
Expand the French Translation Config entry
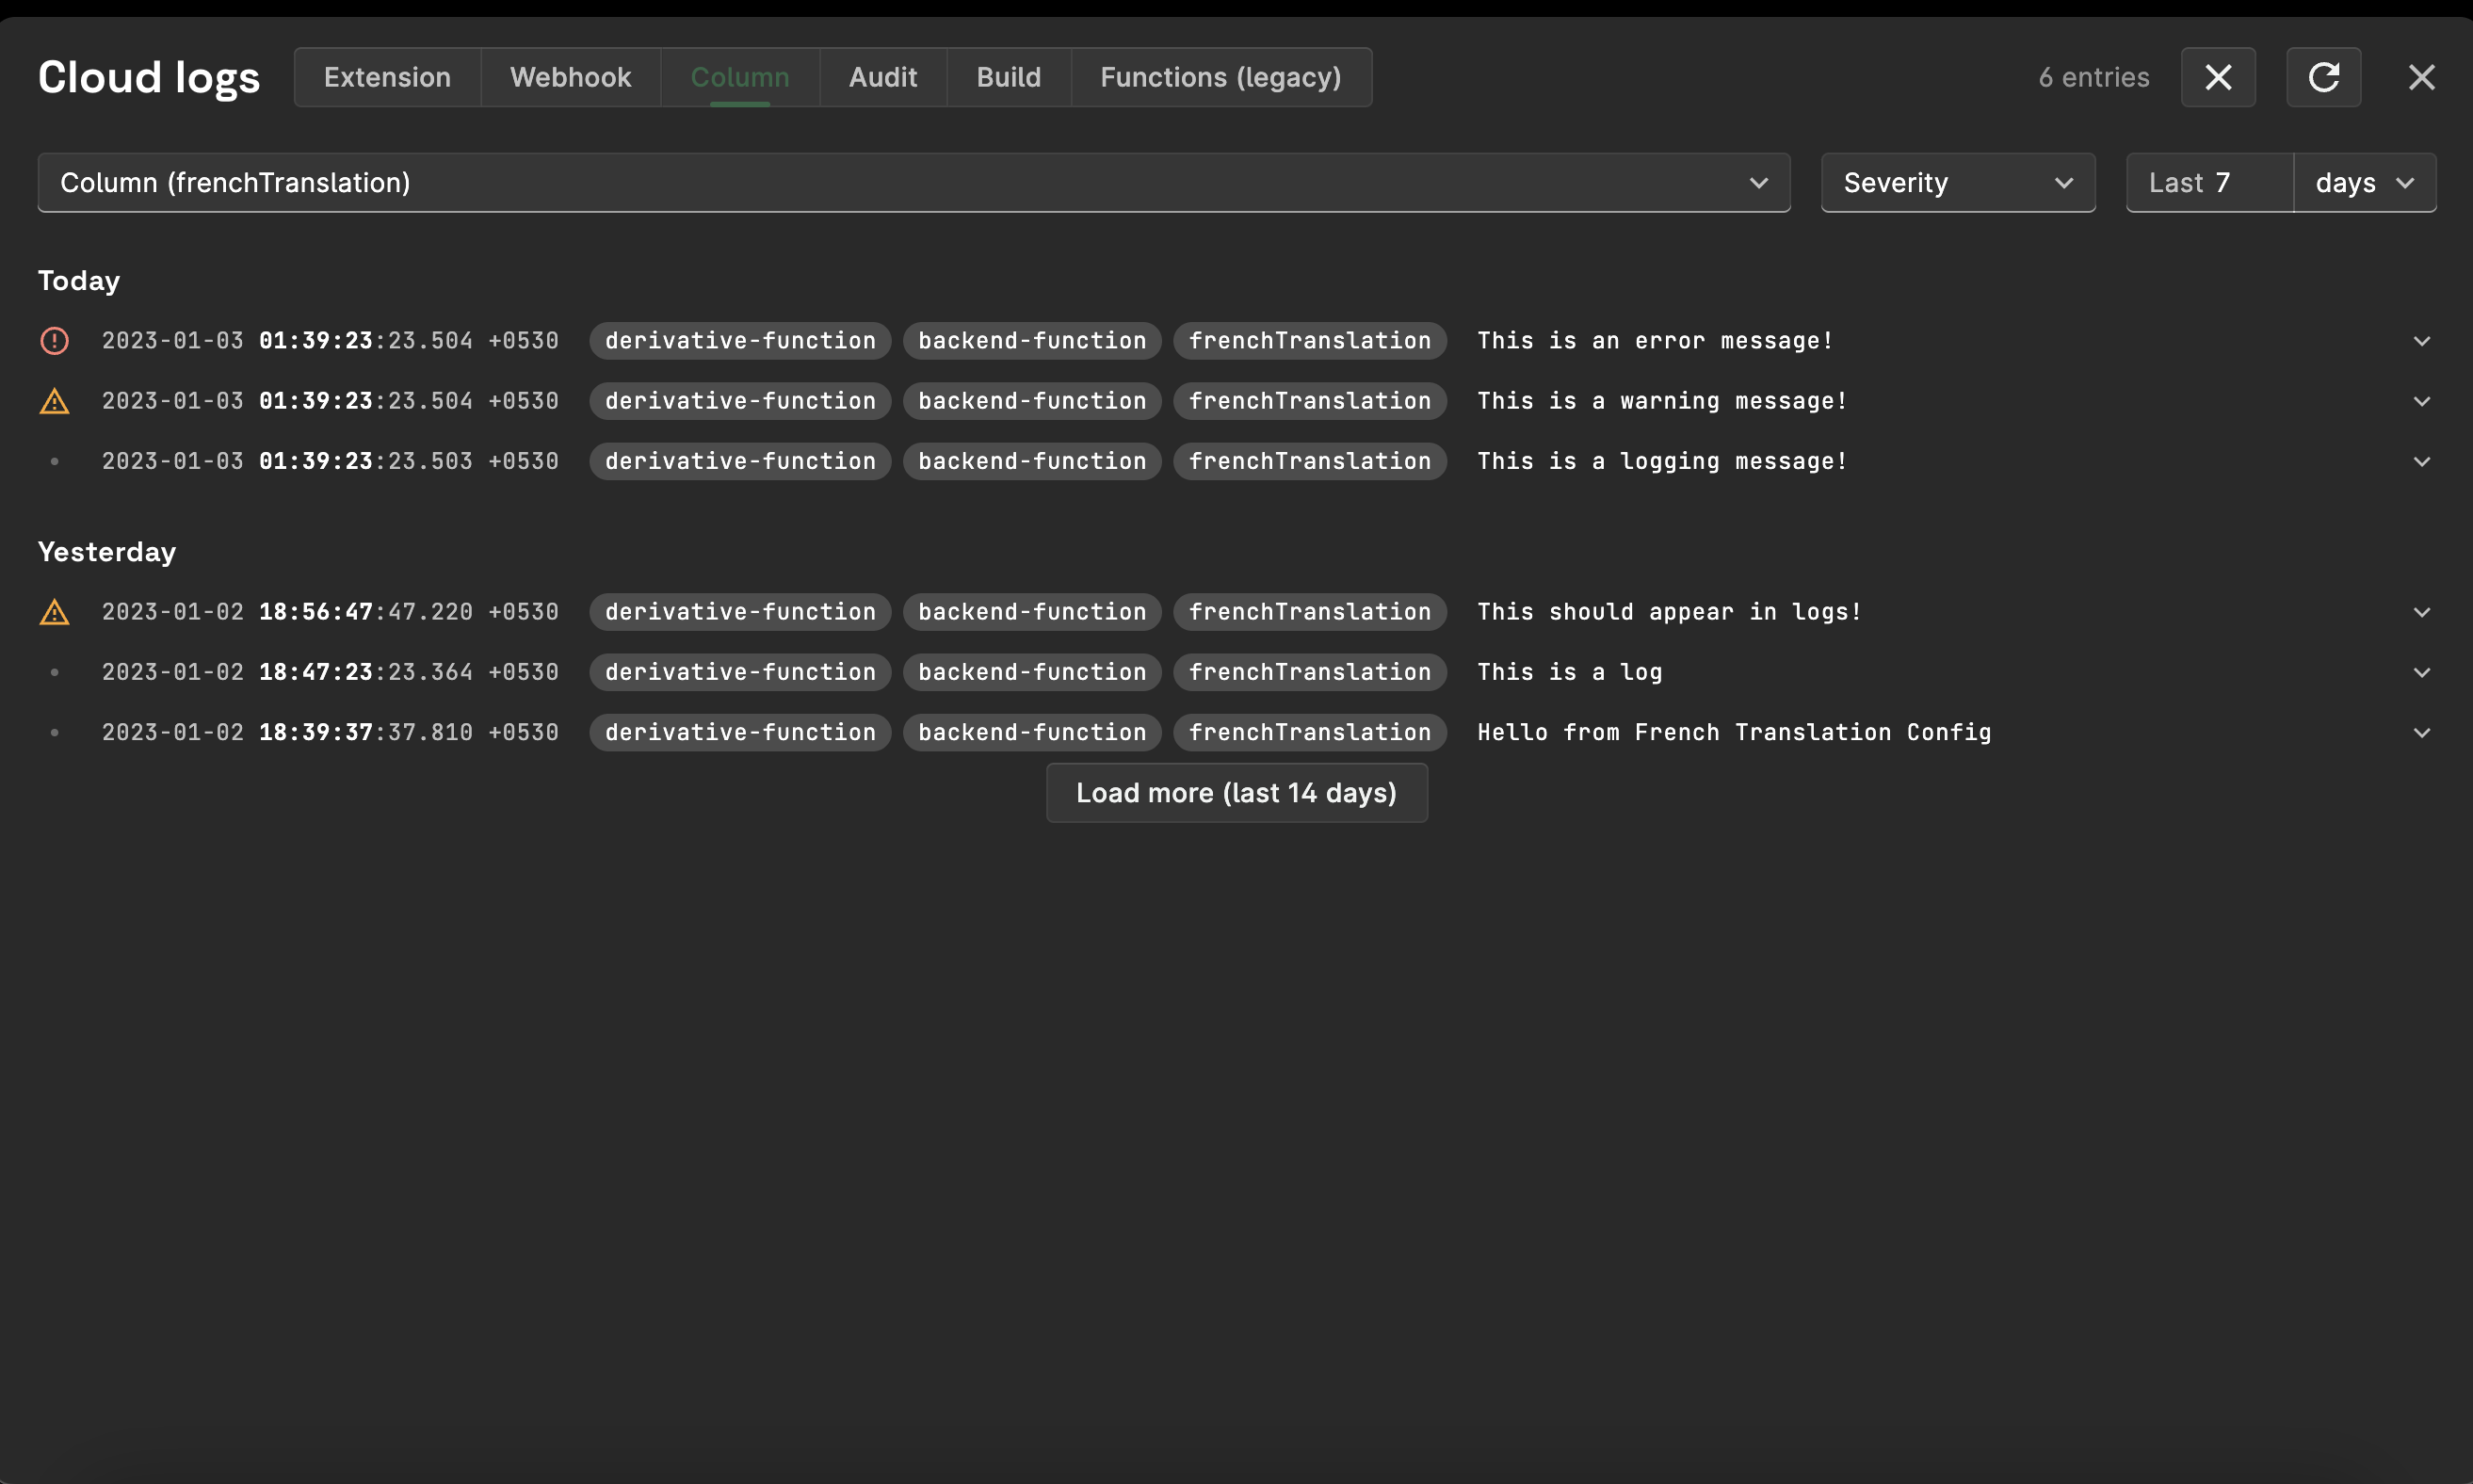[2421, 732]
